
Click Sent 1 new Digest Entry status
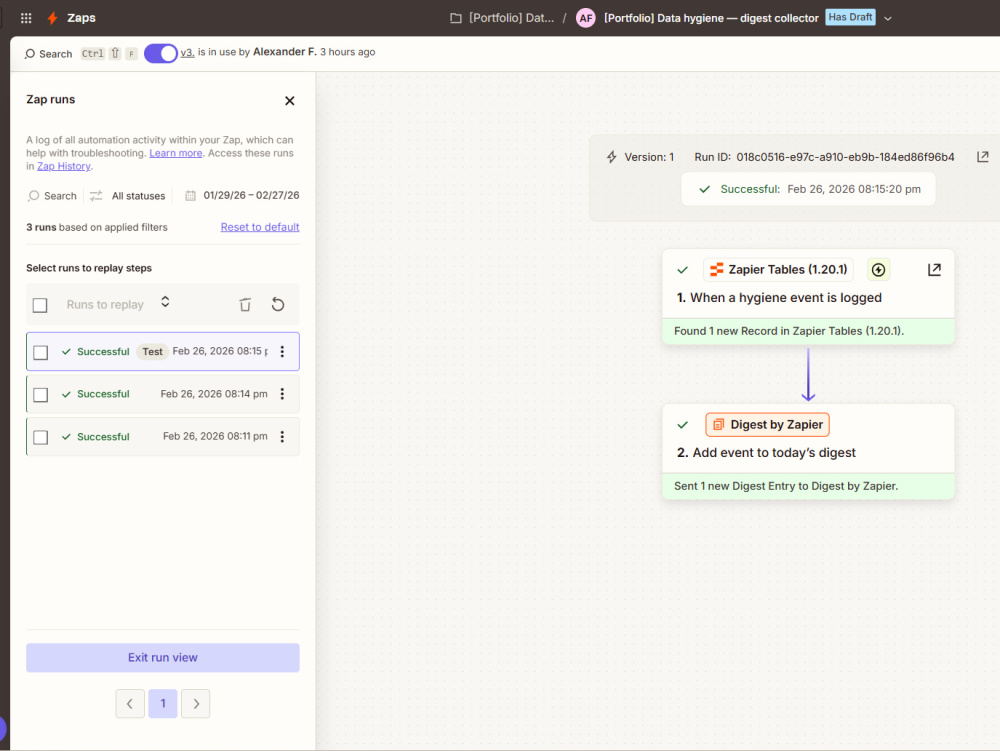(x=808, y=486)
